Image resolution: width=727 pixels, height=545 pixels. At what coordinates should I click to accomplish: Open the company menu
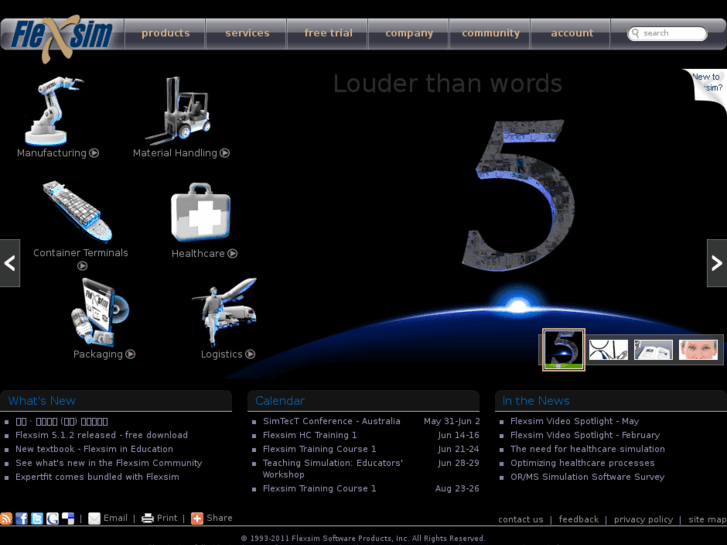pos(409,33)
